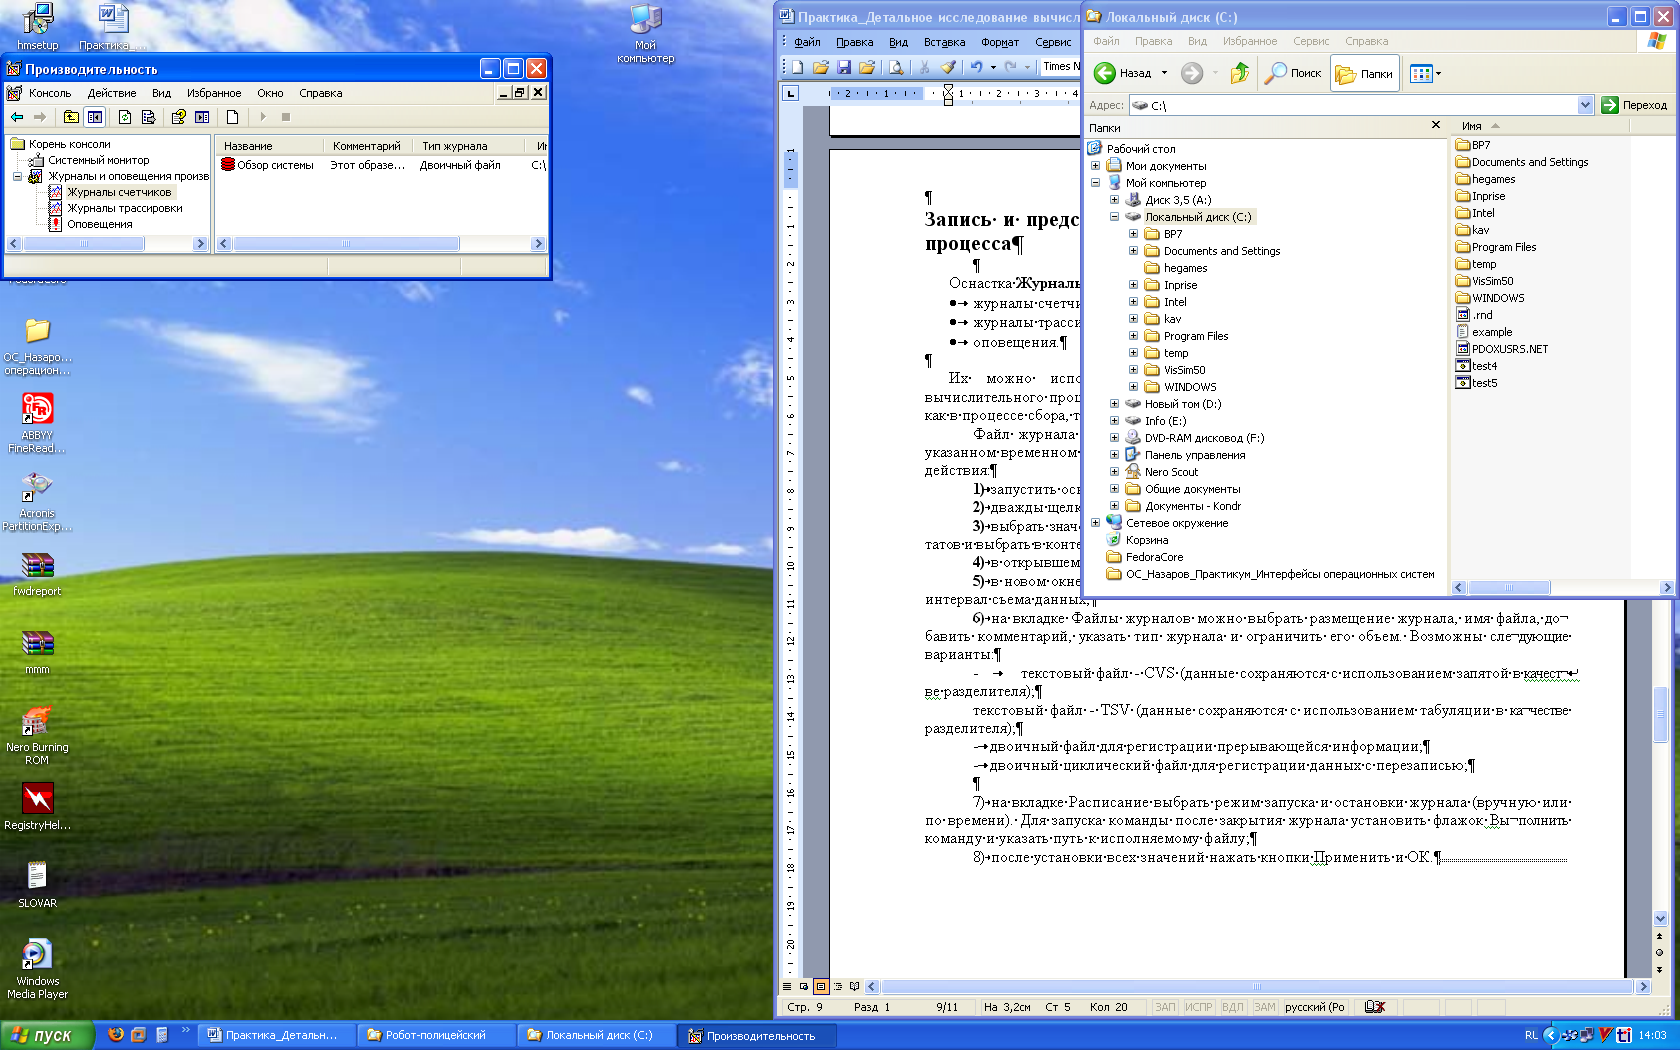Image resolution: width=1680 pixels, height=1050 pixels.
Task: Click the console tree horizontal scrollbar right arrow
Action: click(200, 243)
